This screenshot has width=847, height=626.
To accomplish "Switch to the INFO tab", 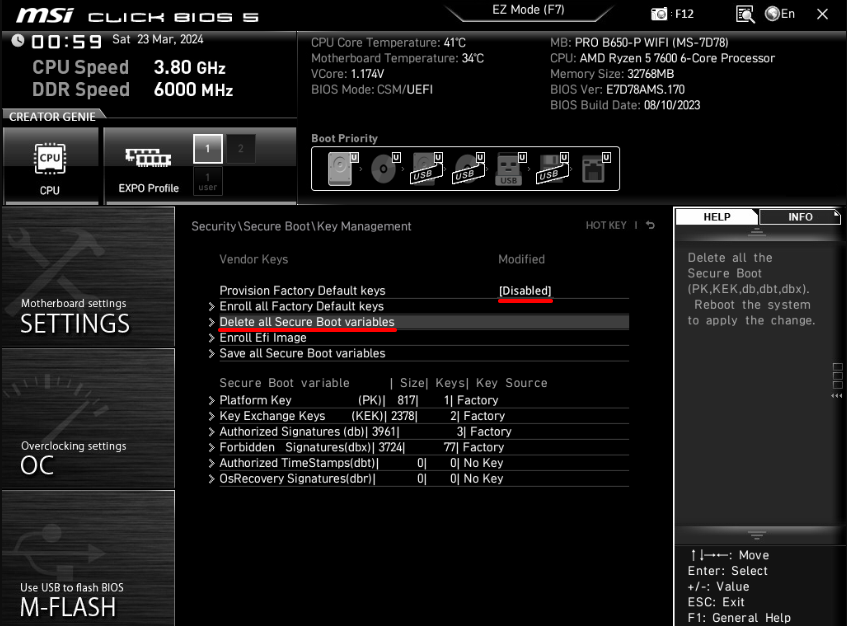I will [x=800, y=216].
